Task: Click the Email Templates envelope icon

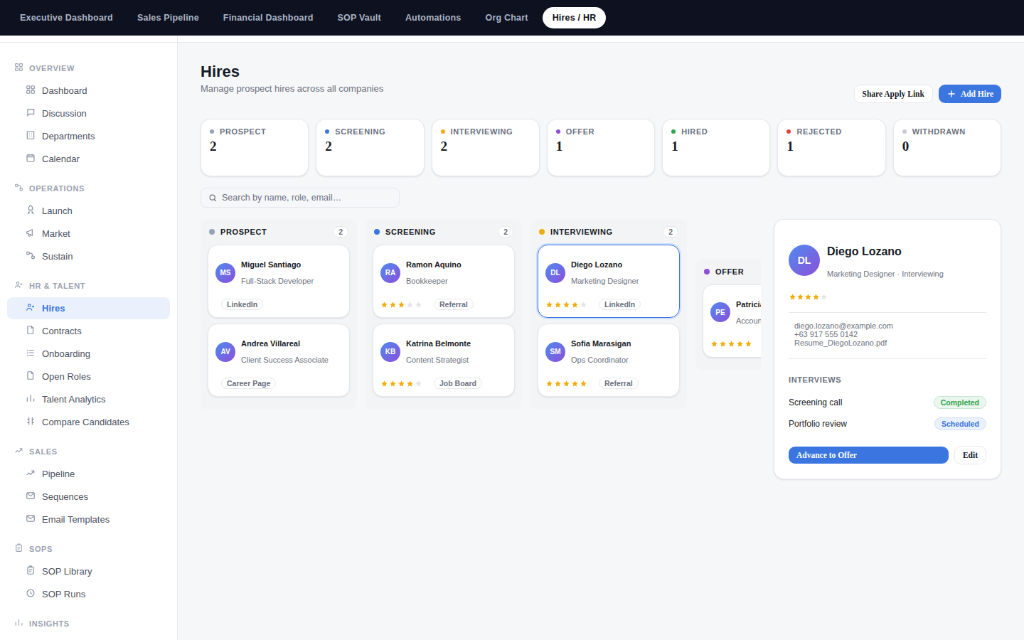Action: [31, 519]
